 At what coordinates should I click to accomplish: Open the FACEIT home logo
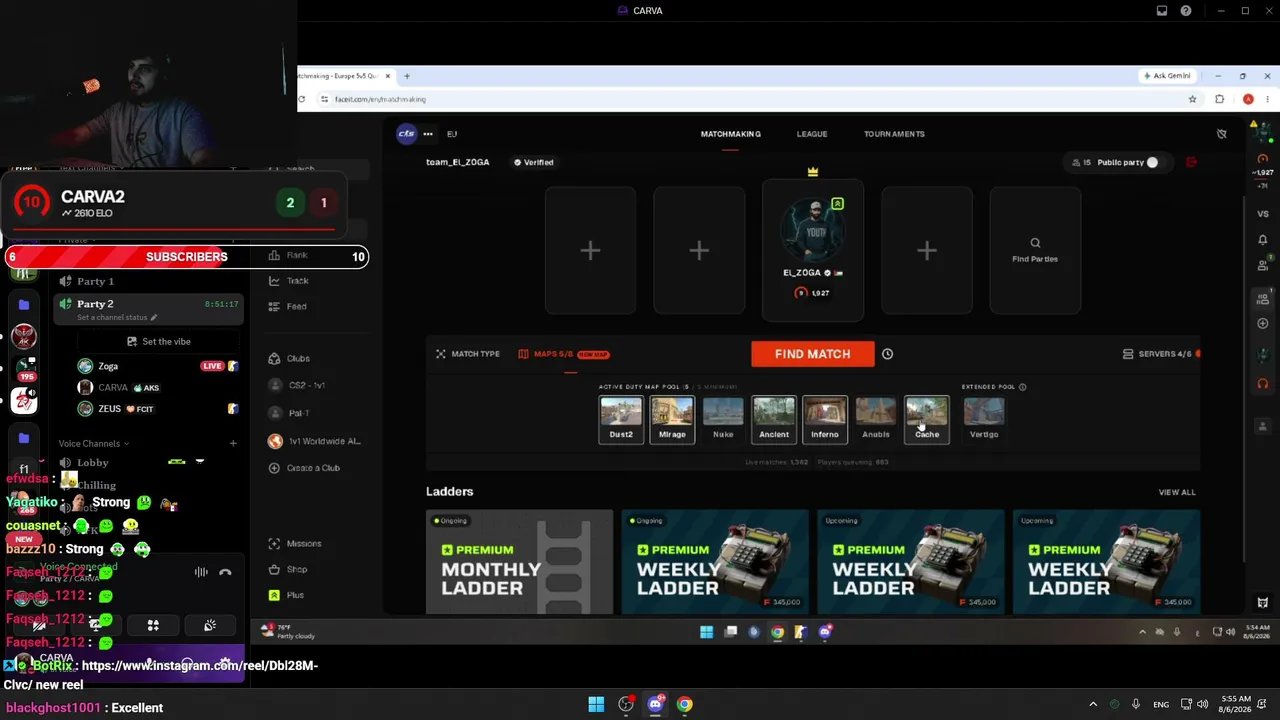tap(406, 134)
